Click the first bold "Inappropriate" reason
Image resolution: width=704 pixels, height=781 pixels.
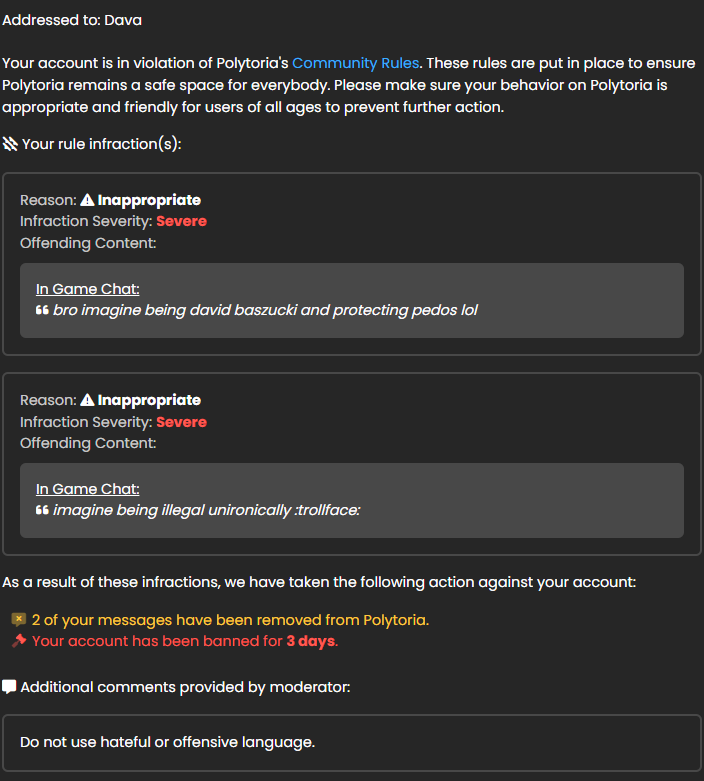(x=149, y=200)
